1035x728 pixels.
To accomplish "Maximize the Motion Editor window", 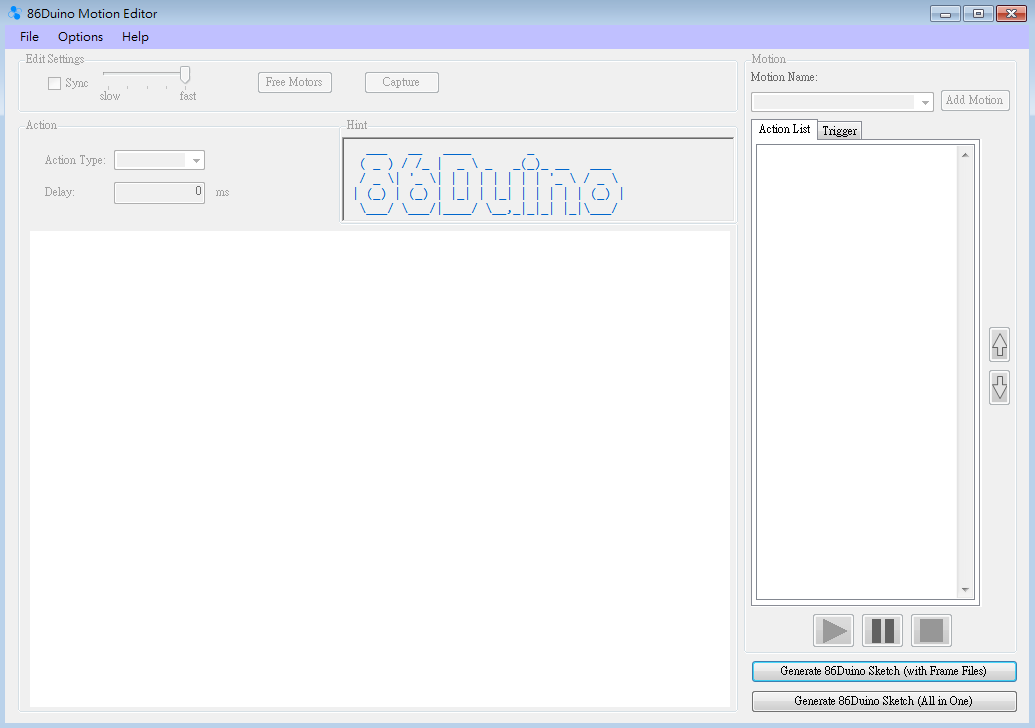I will (978, 13).
